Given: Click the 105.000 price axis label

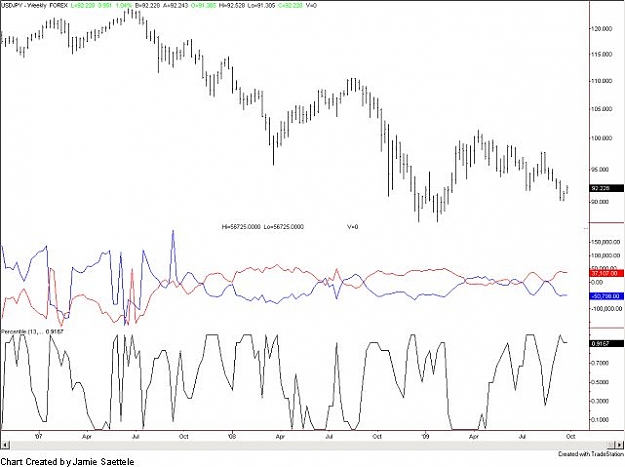Looking at the screenshot, I should pos(601,109).
